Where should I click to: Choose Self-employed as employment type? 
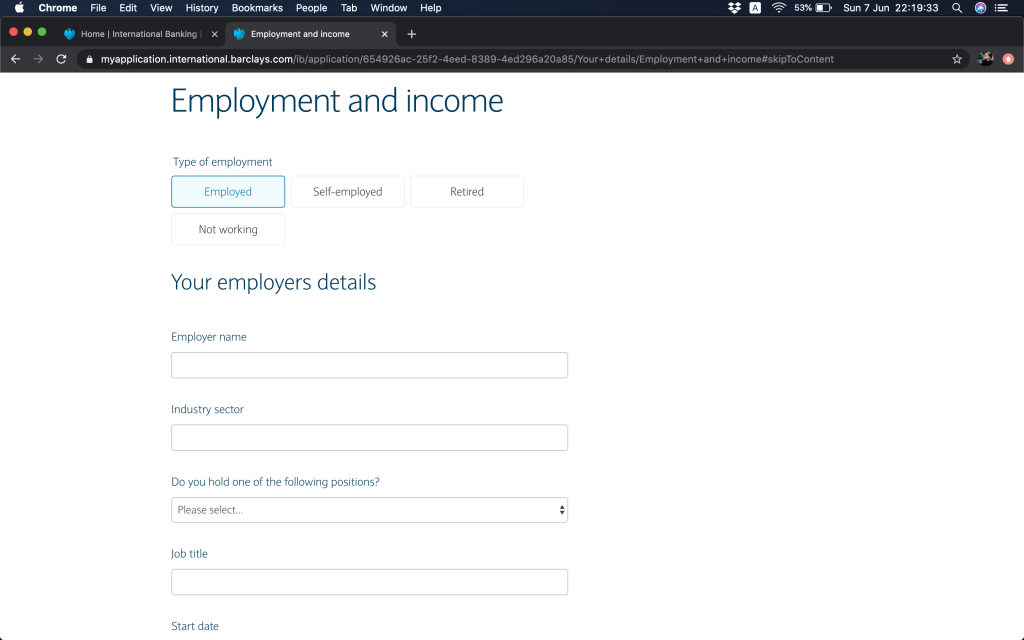[x=347, y=192]
